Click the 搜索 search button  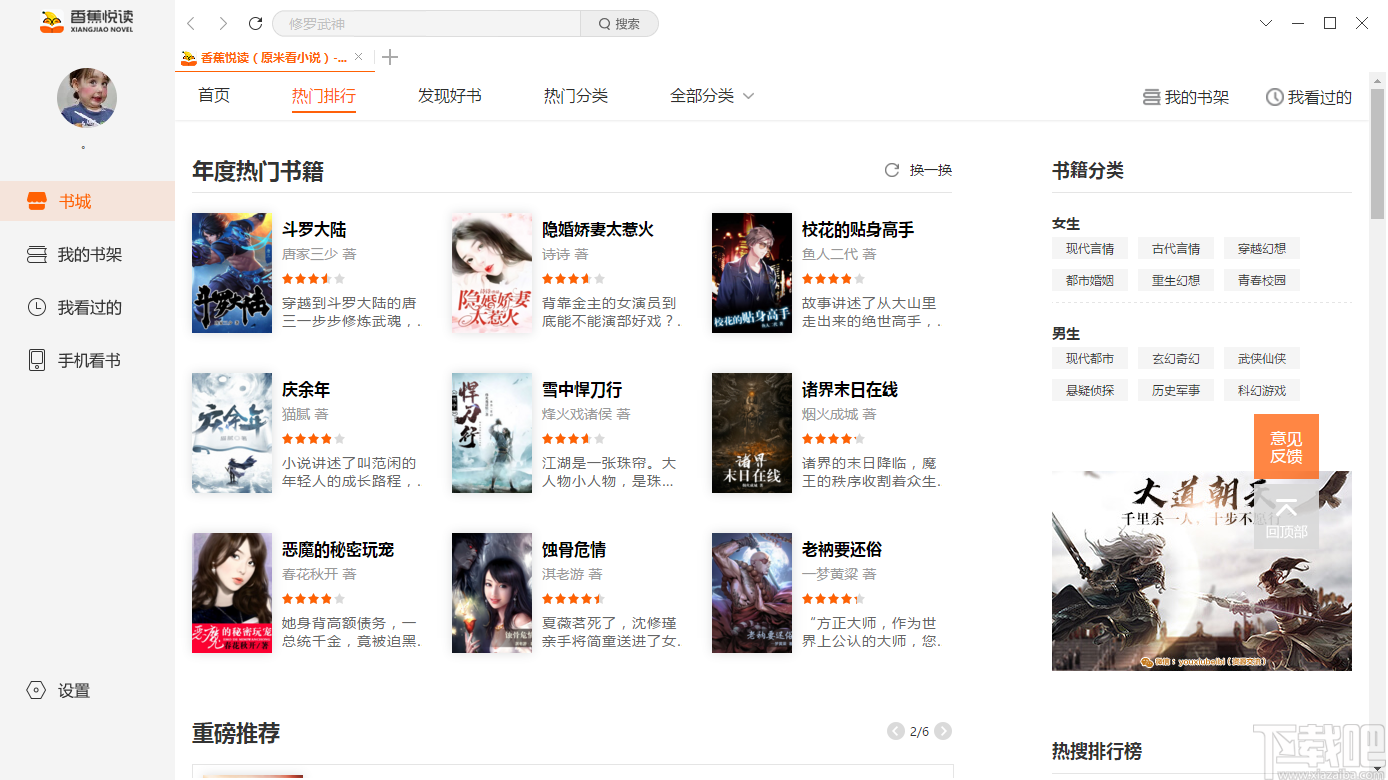(619, 23)
